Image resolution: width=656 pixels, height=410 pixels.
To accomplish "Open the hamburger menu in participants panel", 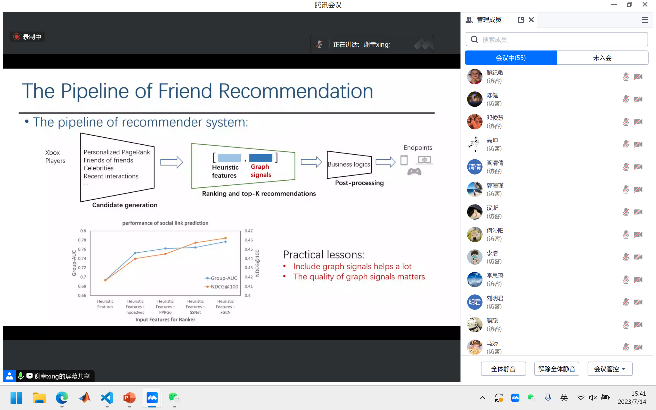I will click(x=645, y=20).
